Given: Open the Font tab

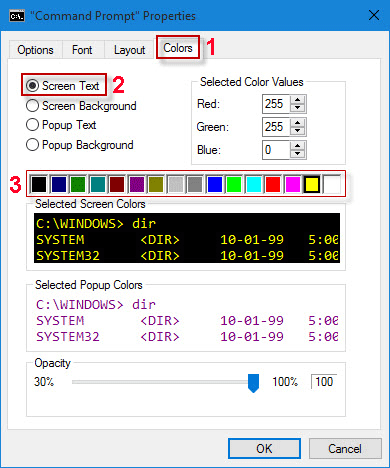Looking at the screenshot, I should point(82,50).
